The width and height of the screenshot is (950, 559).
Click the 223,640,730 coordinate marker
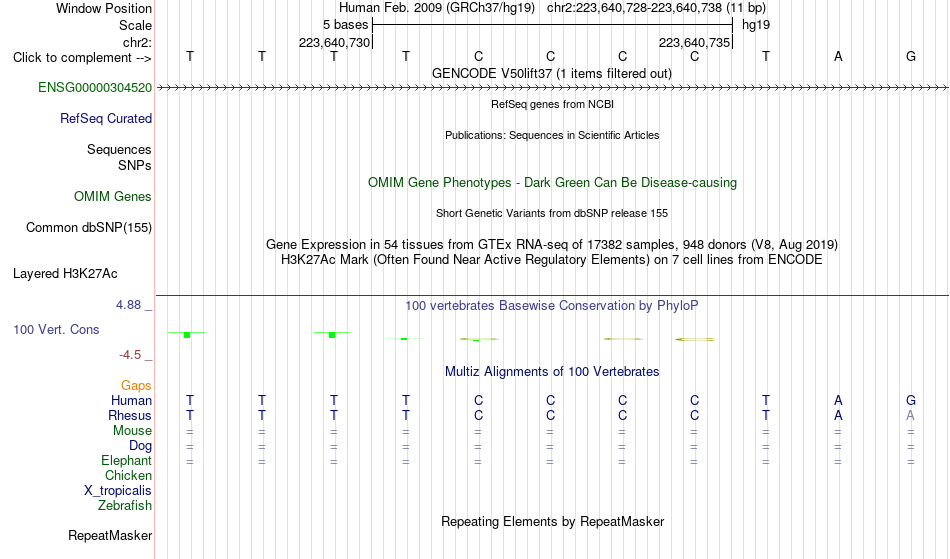(x=334, y=42)
